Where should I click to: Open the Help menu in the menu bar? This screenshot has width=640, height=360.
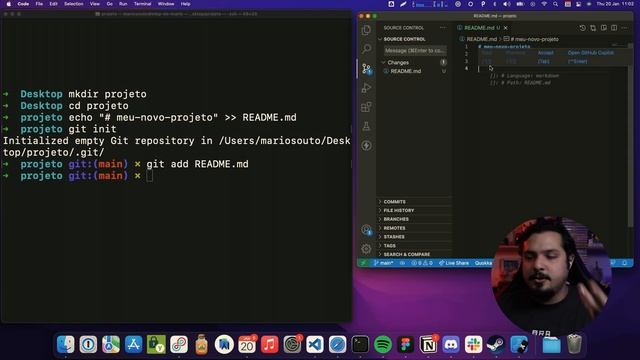(x=186, y=4)
